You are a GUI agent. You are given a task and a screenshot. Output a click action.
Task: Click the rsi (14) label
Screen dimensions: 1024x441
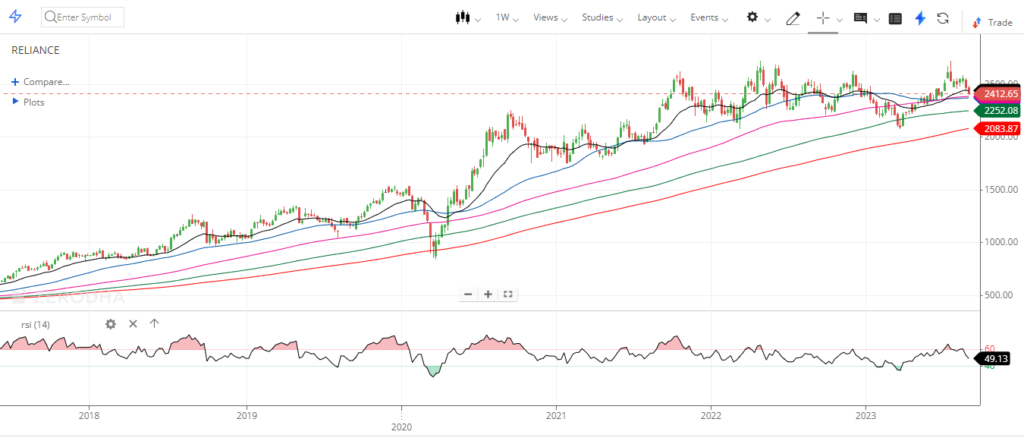coord(34,324)
